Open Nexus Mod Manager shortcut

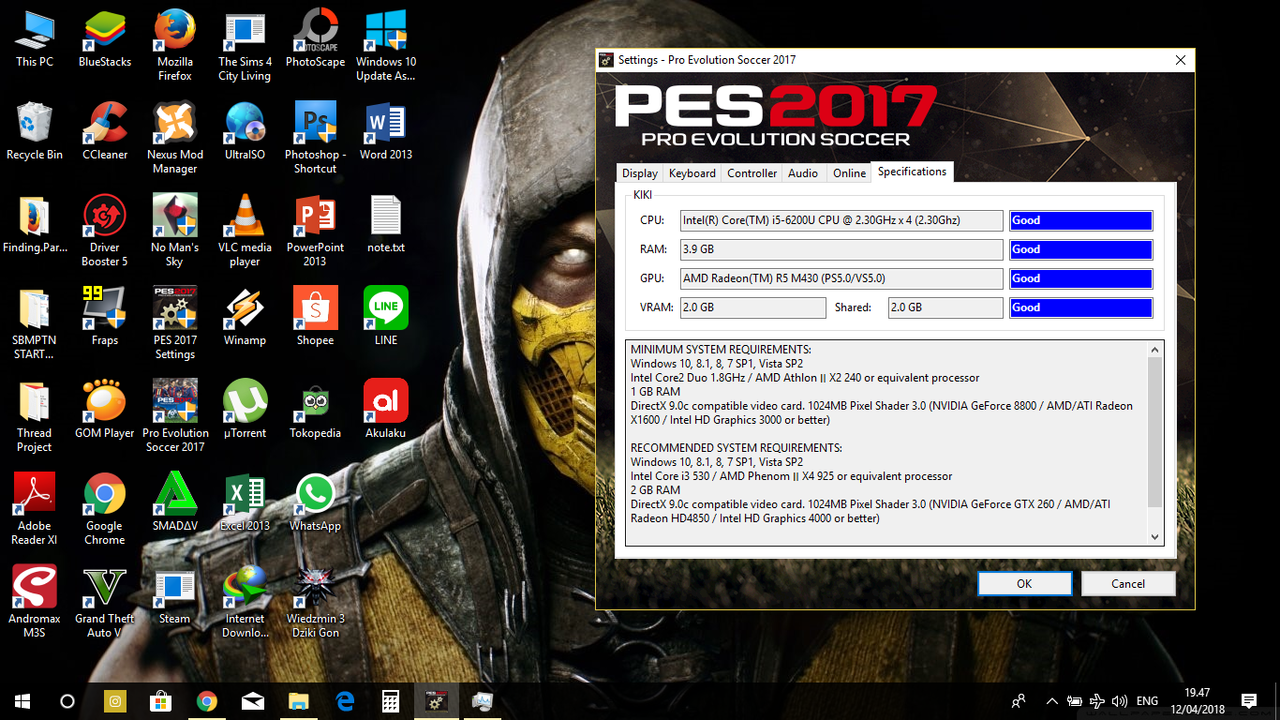175,139
